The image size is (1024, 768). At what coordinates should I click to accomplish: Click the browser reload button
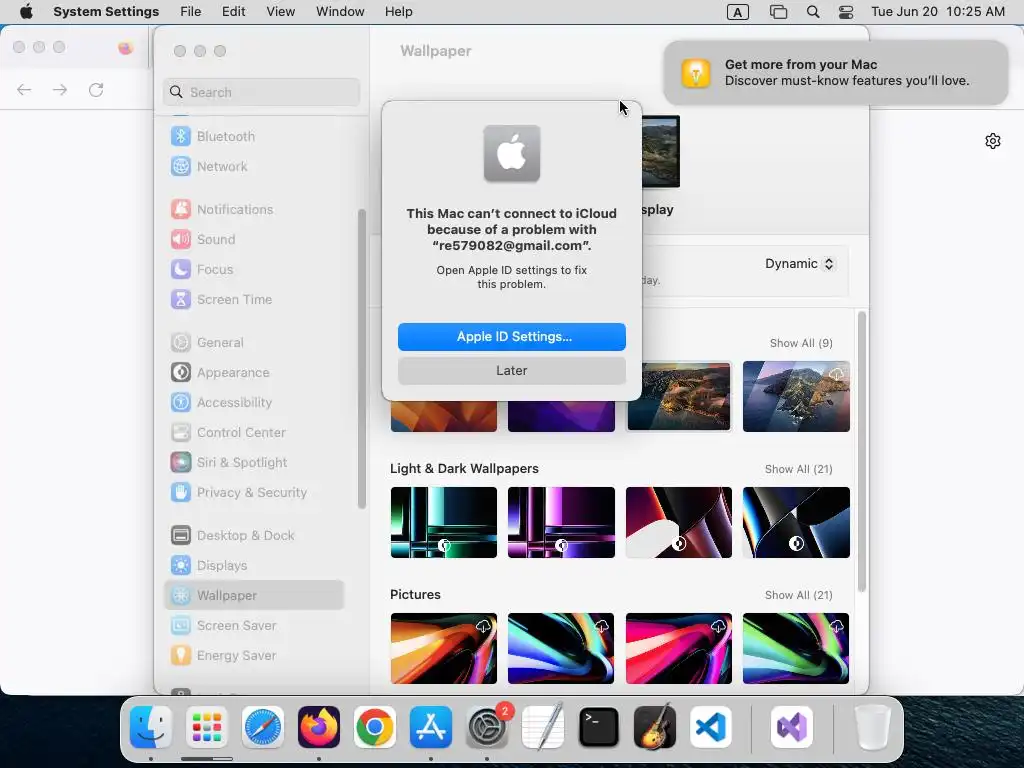click(x=96, y=89)
